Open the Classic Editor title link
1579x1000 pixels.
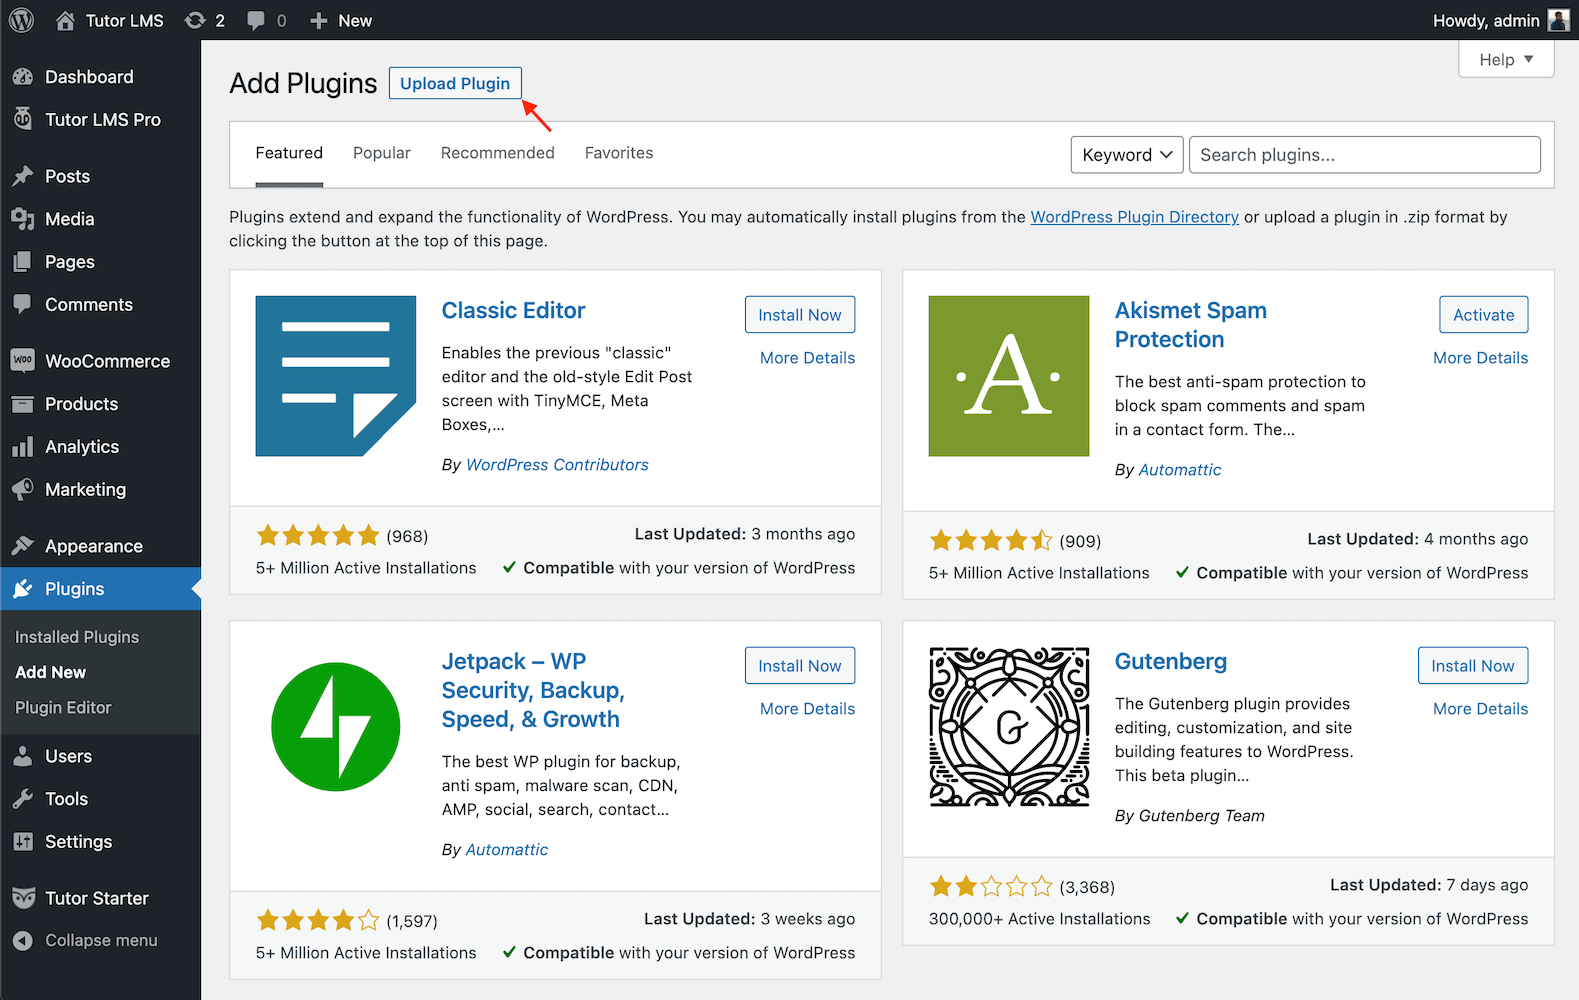coord(514,311)
